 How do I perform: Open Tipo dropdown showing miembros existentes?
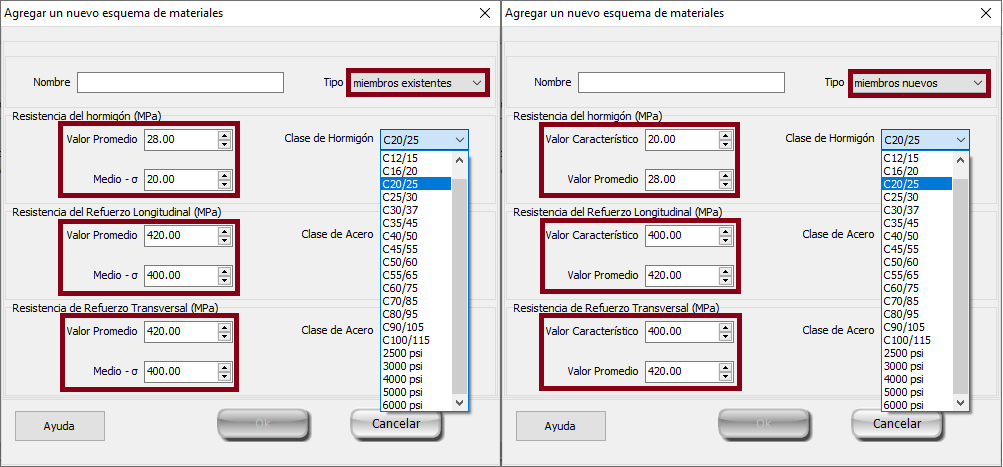pos(417,82)
